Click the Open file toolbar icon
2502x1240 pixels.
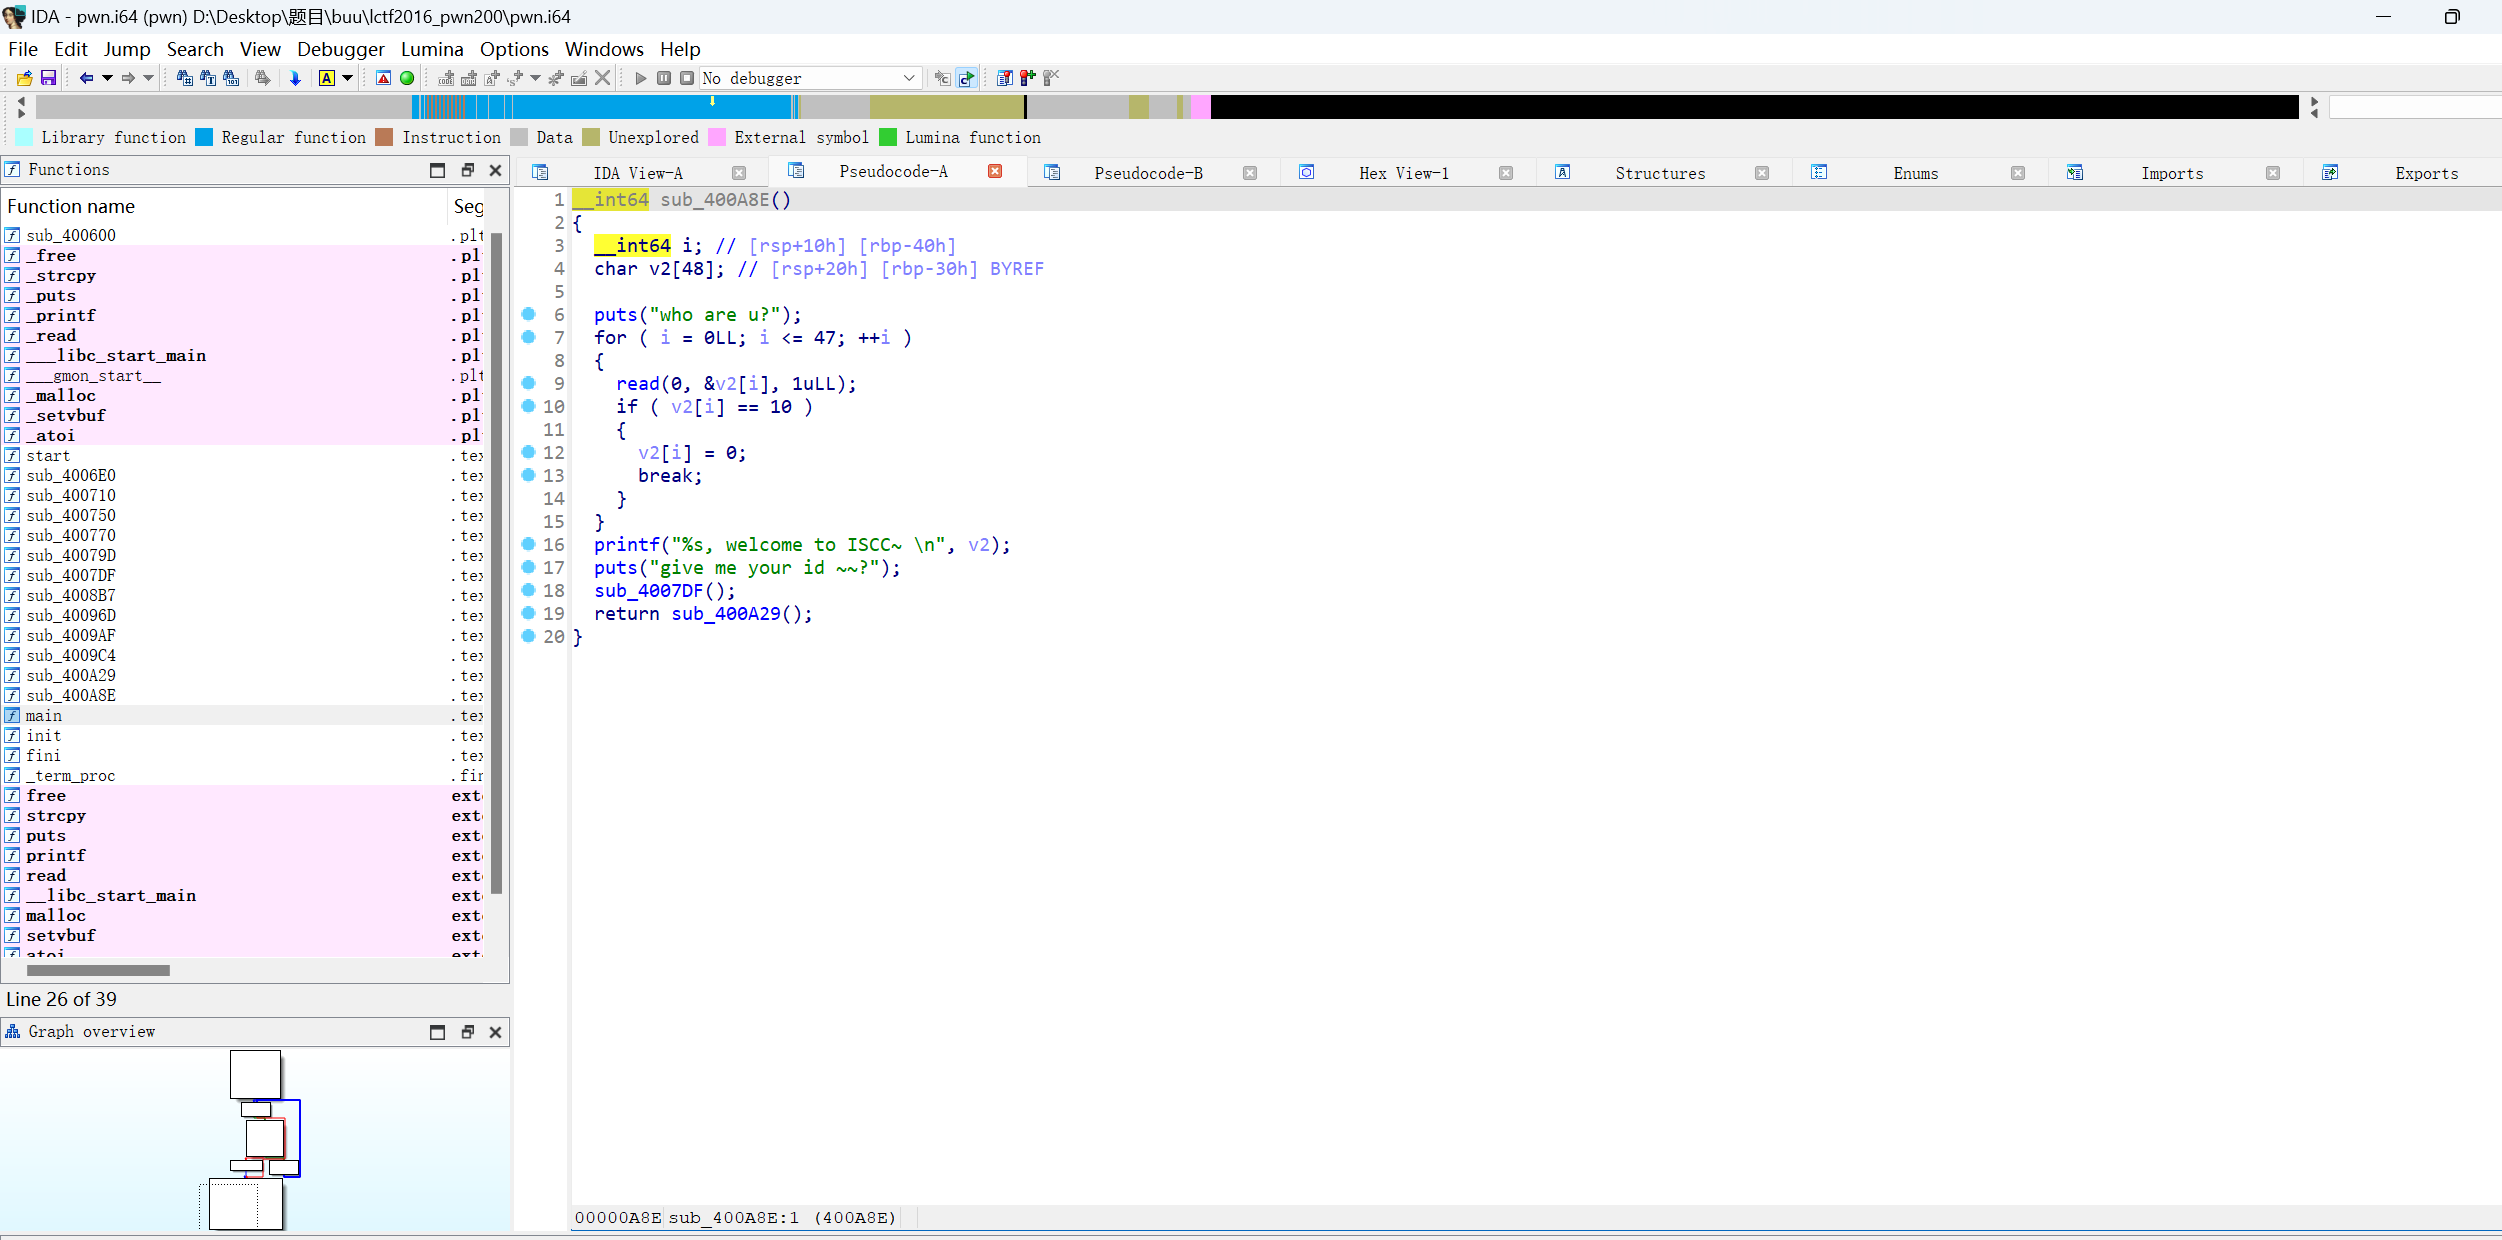[25, 78]
